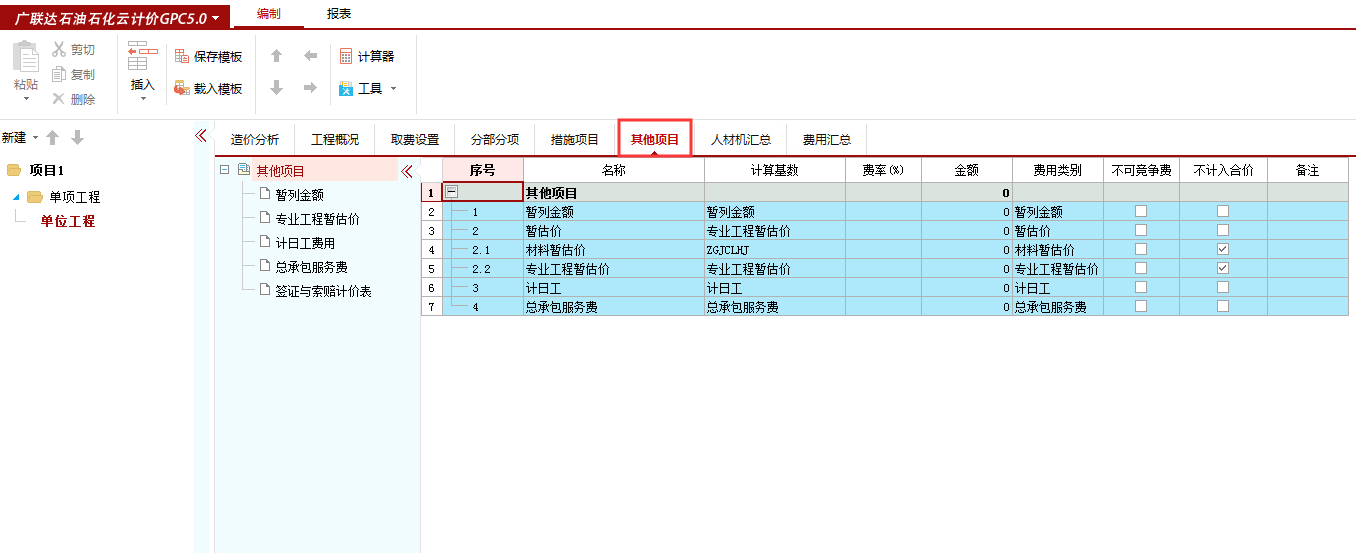1356x553 pixels.
Task: Click the 费用类别 column header
Action: [1057, 170]
